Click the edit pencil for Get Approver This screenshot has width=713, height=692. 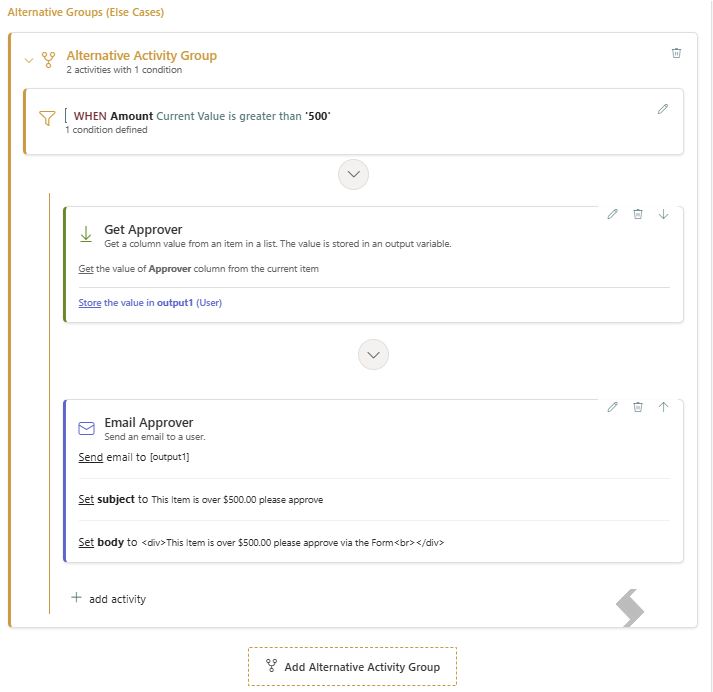pos(613,214)
